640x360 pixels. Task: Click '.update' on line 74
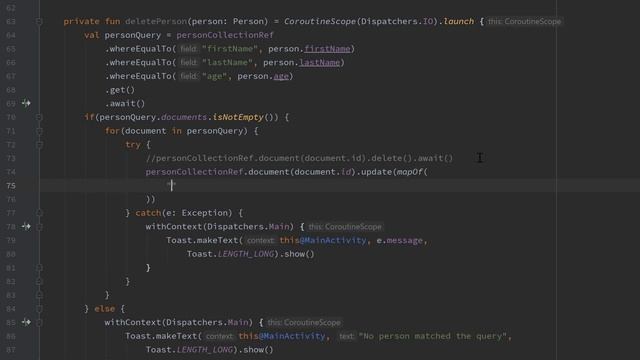coord(374,172)
